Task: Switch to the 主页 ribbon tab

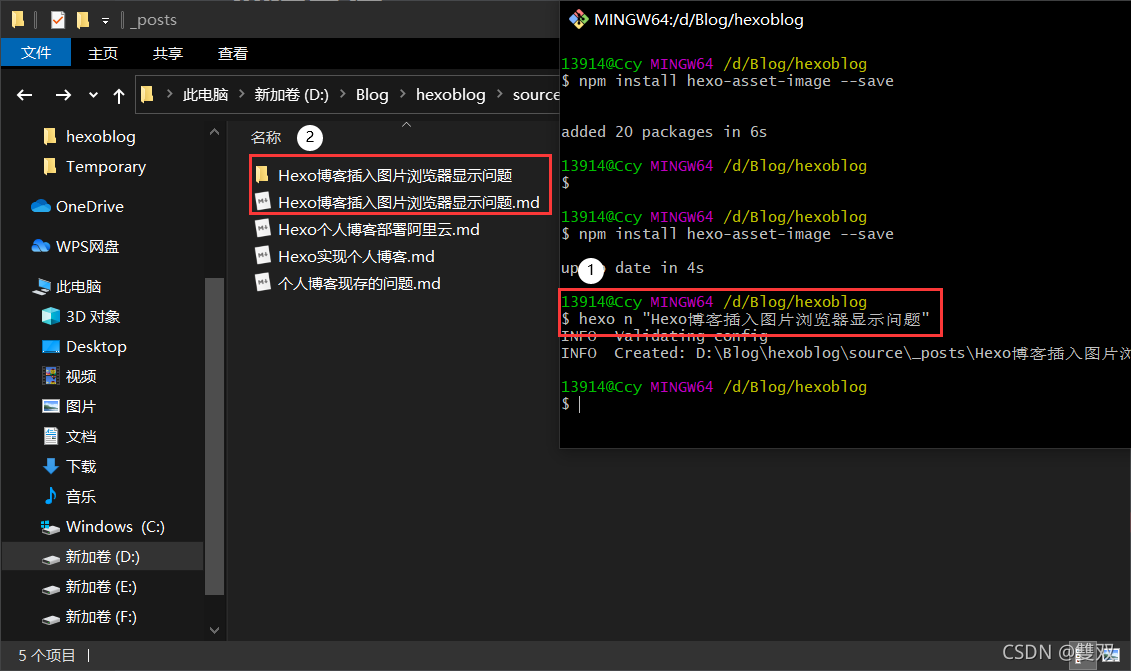Action: point(102,53)
